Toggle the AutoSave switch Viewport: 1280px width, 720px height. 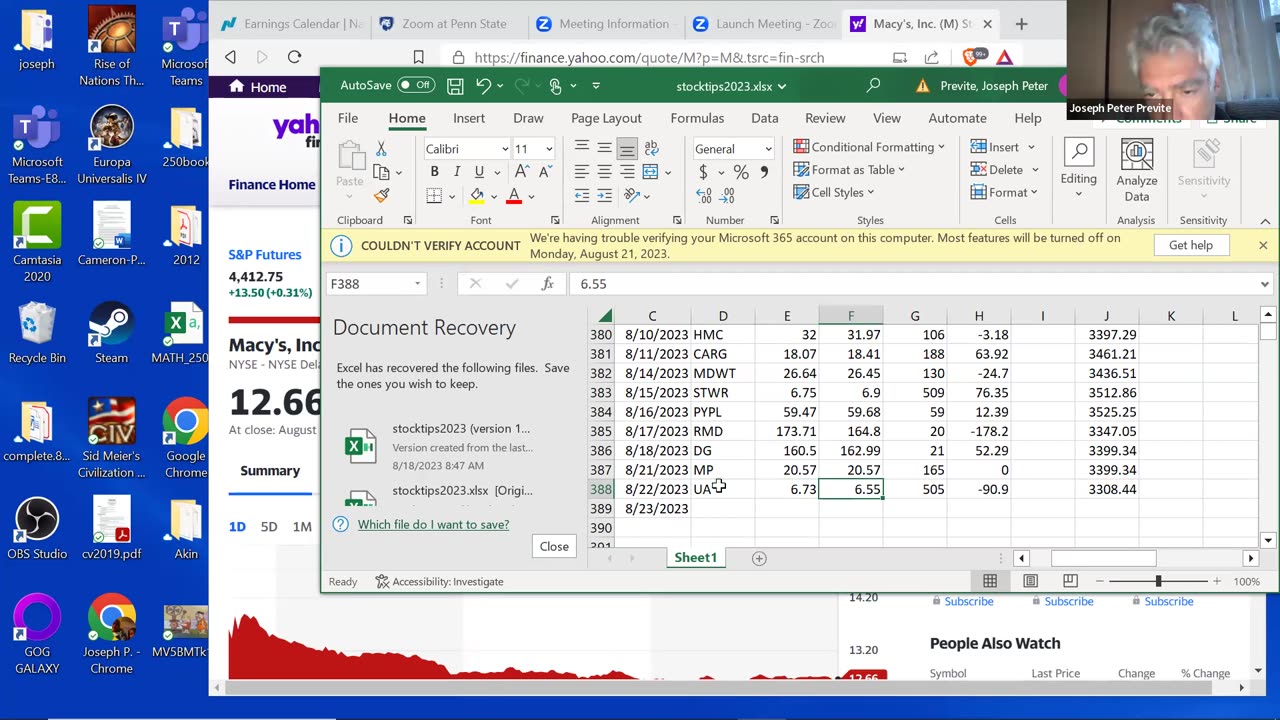pos(416,86)
